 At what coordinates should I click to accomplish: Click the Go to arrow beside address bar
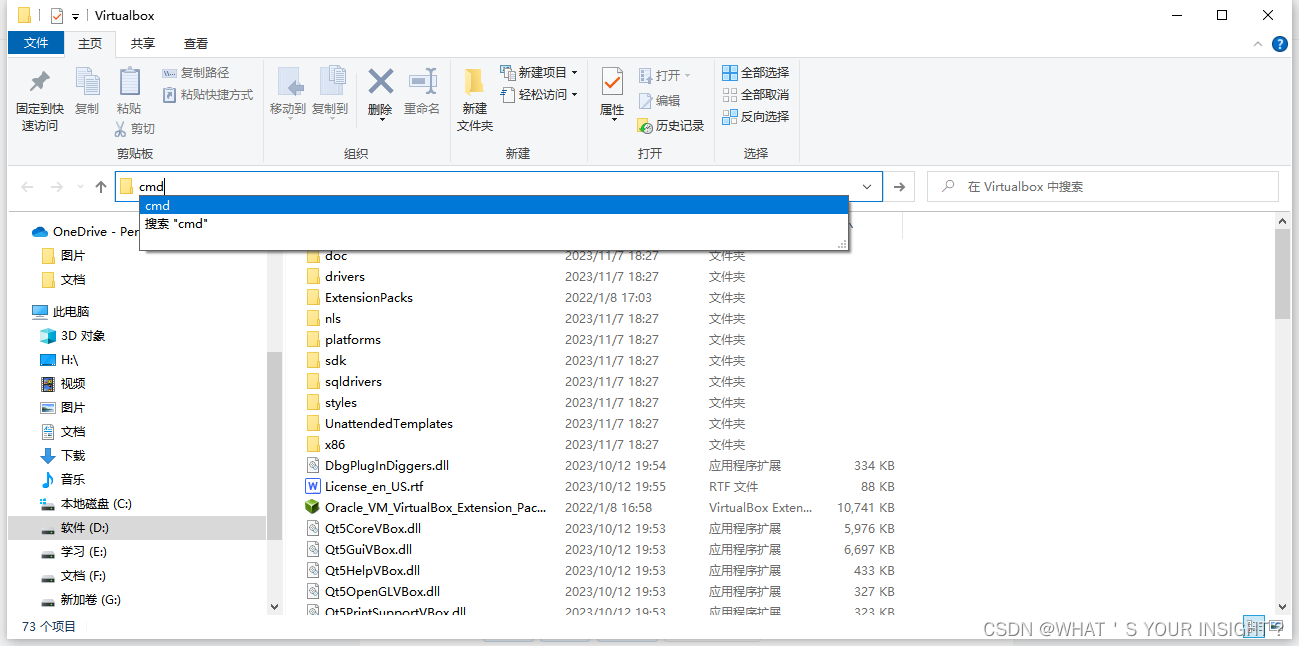(x=899, y=187)
